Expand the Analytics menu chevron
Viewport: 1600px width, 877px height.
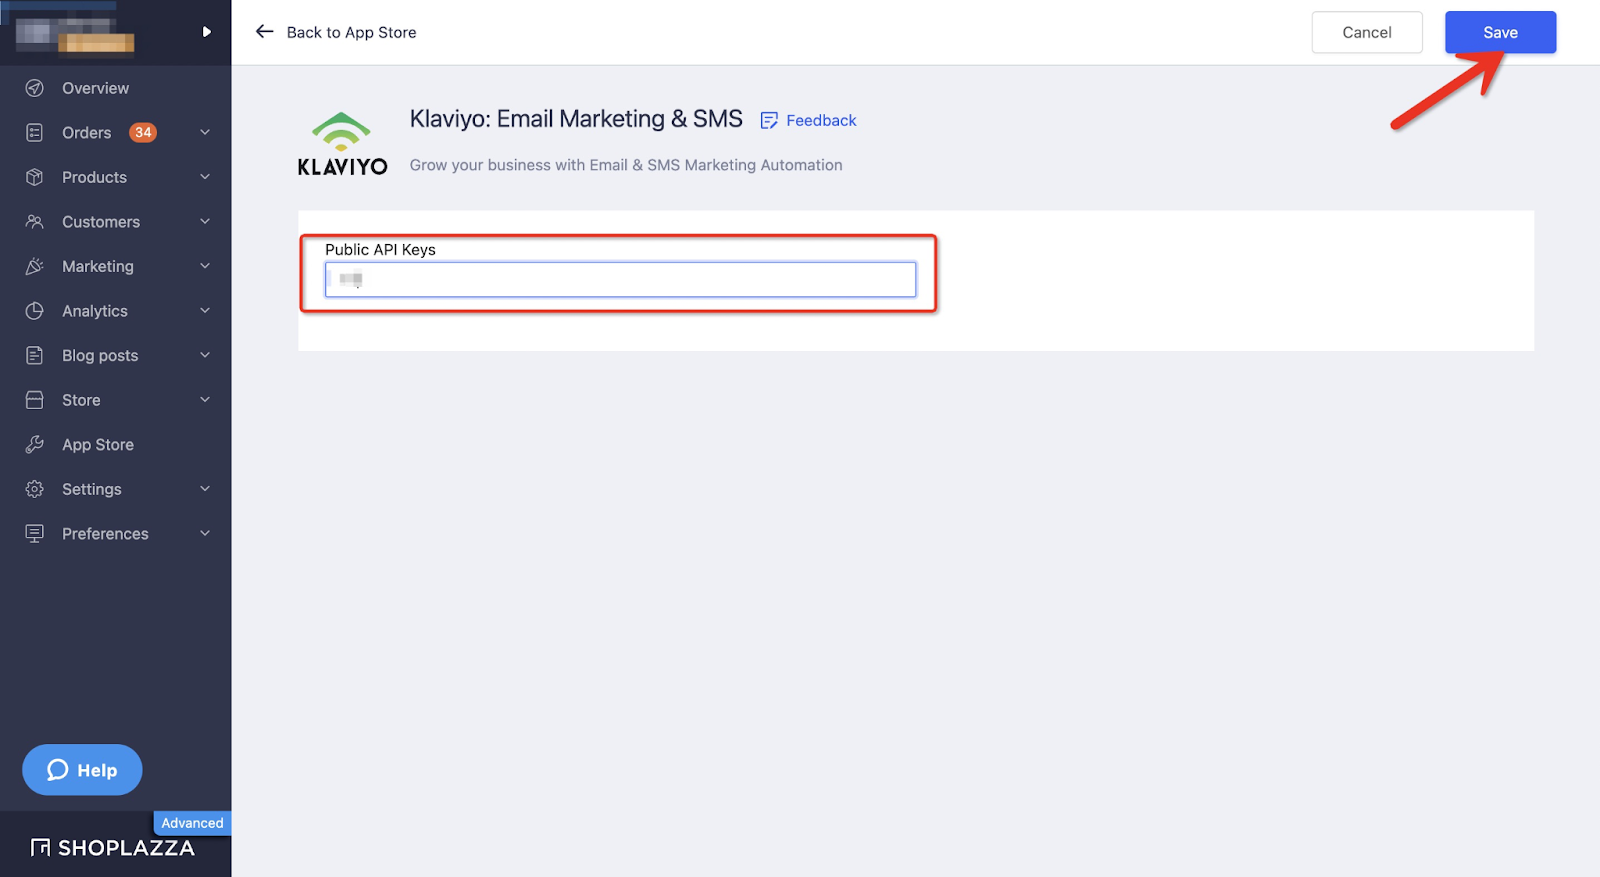(205, 311)
